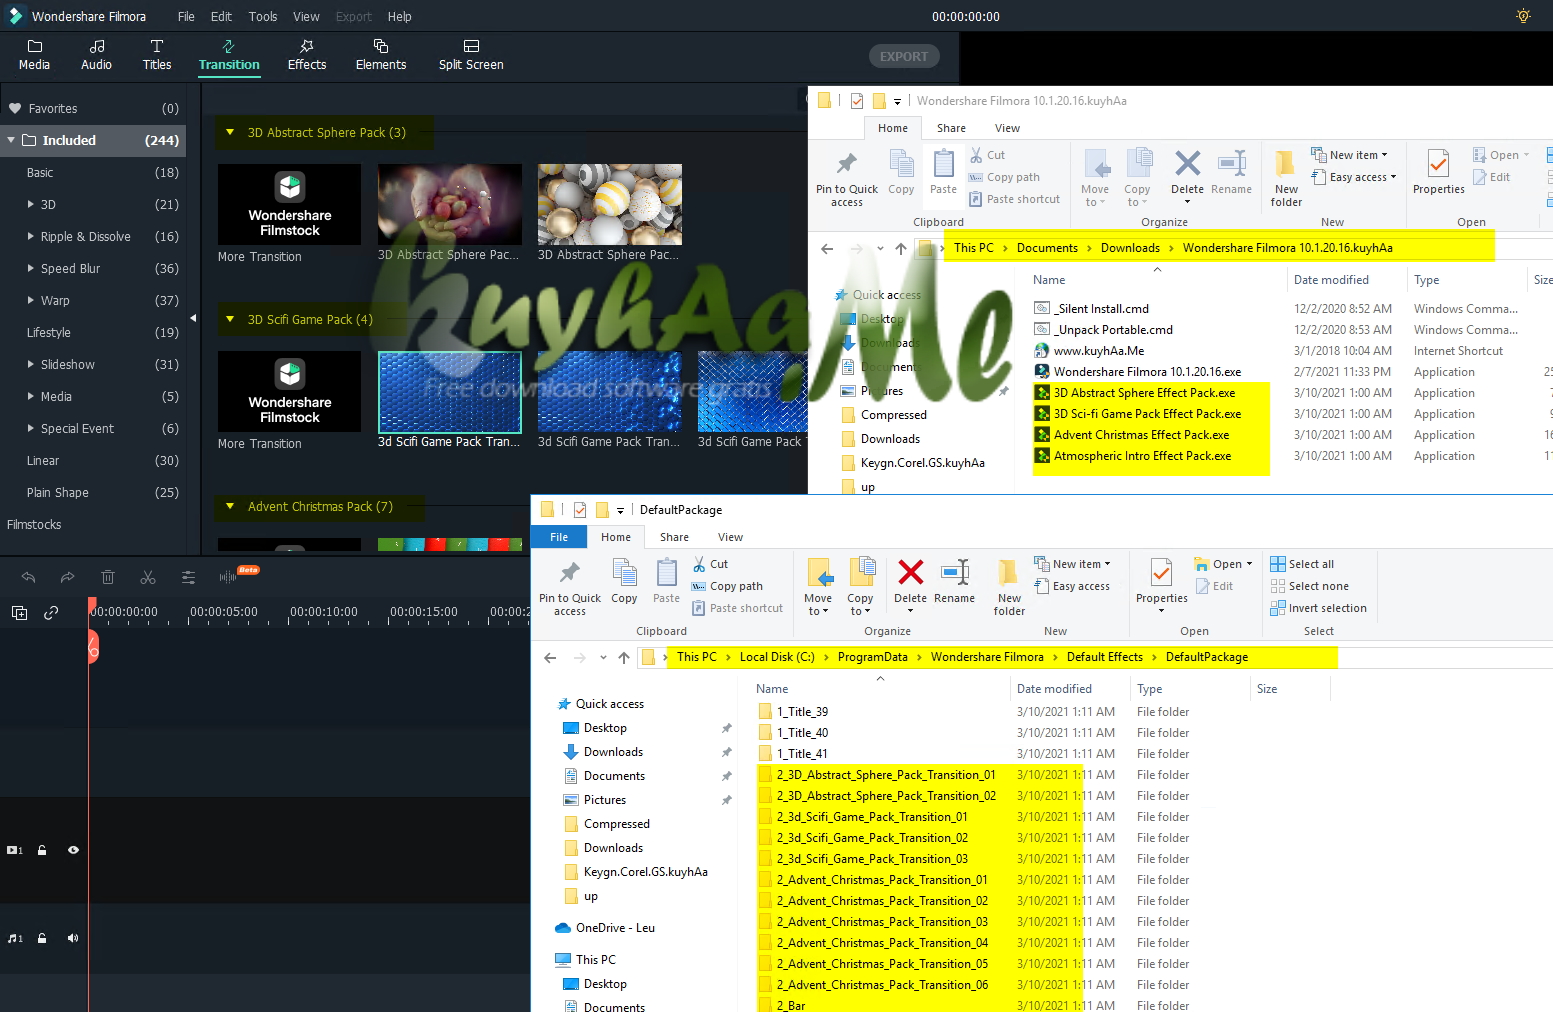Click the Beta audio waveform icon
Viewport: 1553px width, 1012px height.
[x=230, y=576]
